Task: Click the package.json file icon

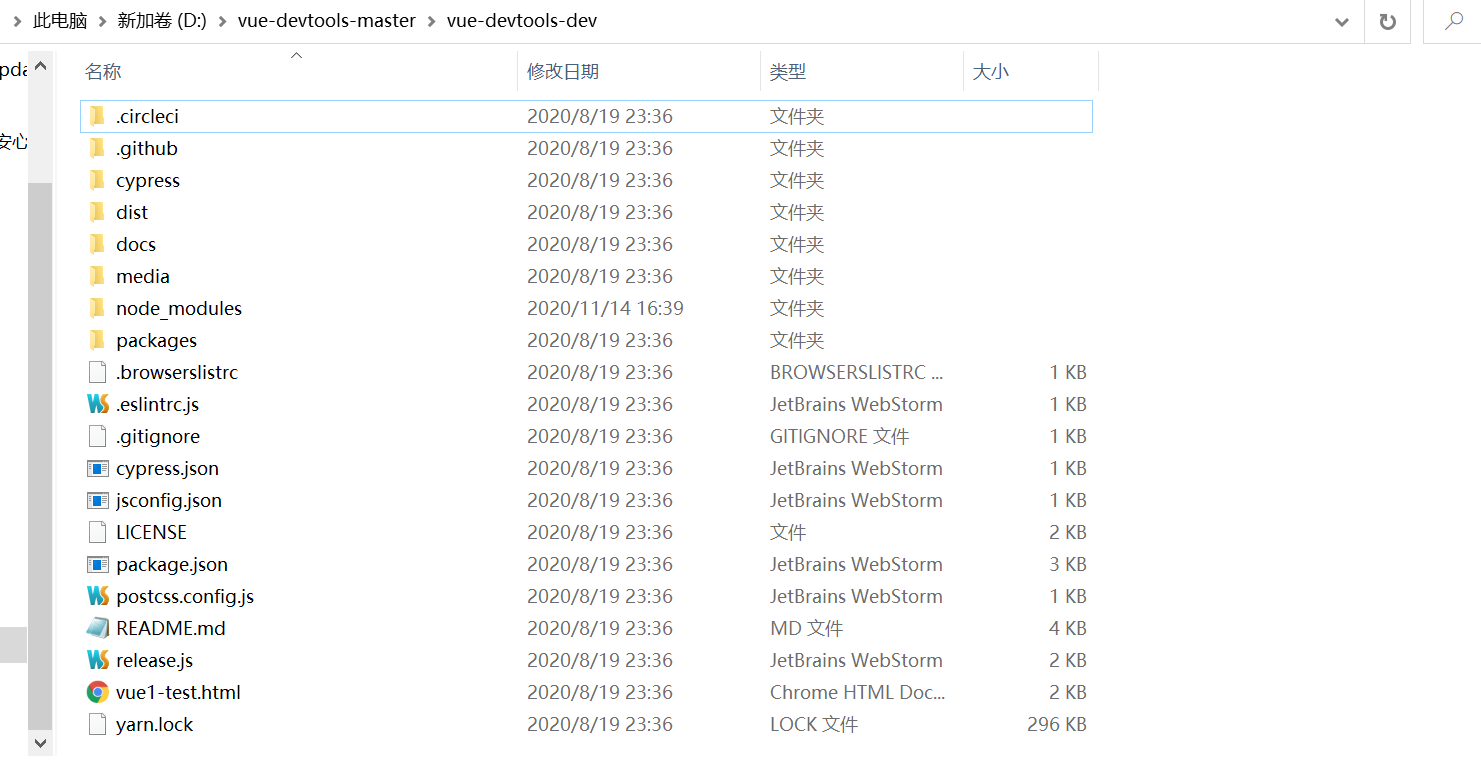Action: [x=97, y=564]
